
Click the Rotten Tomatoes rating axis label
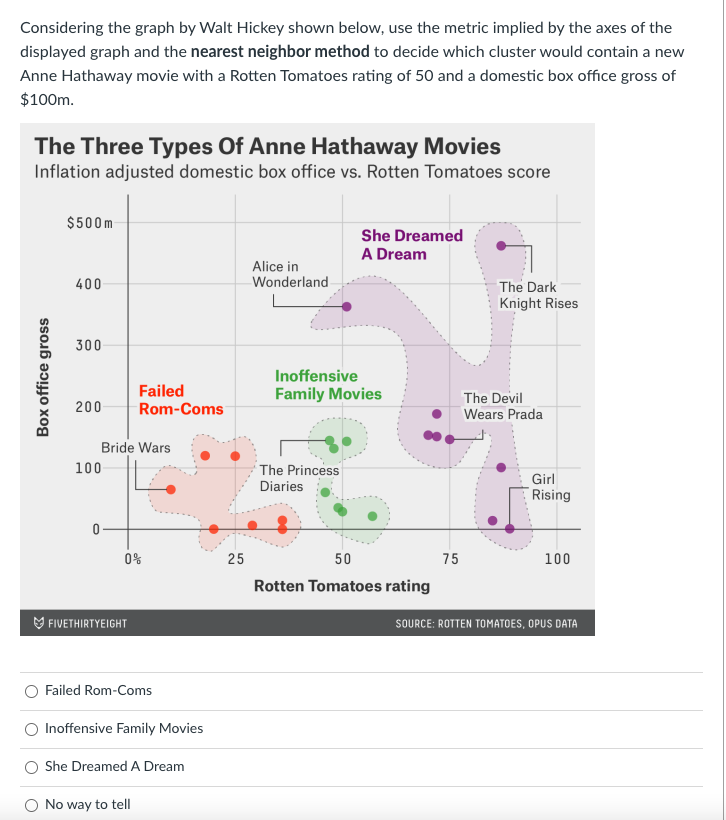(x=344, y=585)
